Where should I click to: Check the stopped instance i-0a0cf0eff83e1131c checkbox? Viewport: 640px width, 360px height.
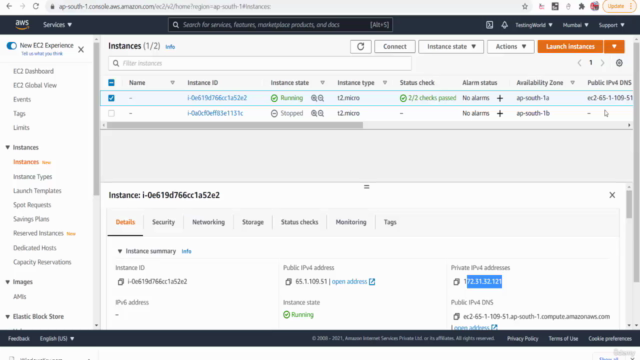coord(111,113)
